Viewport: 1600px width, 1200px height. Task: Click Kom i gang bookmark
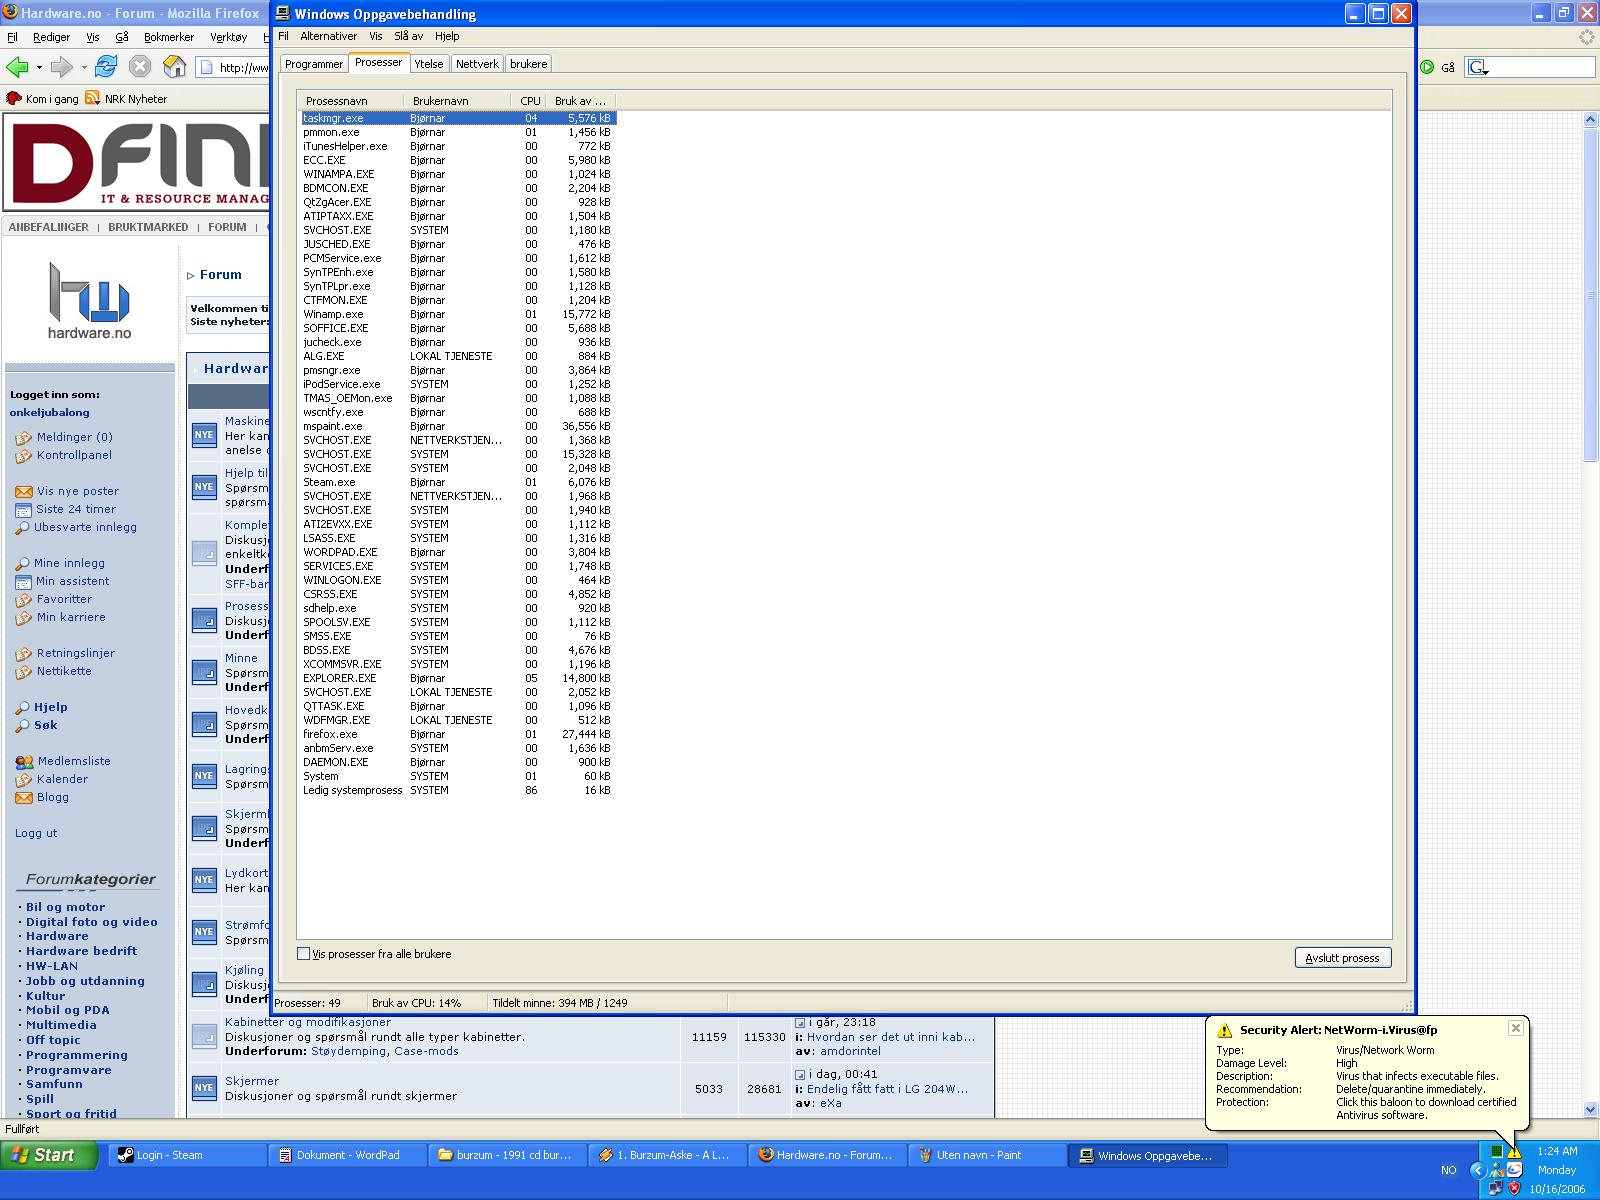tap(43, 99)
